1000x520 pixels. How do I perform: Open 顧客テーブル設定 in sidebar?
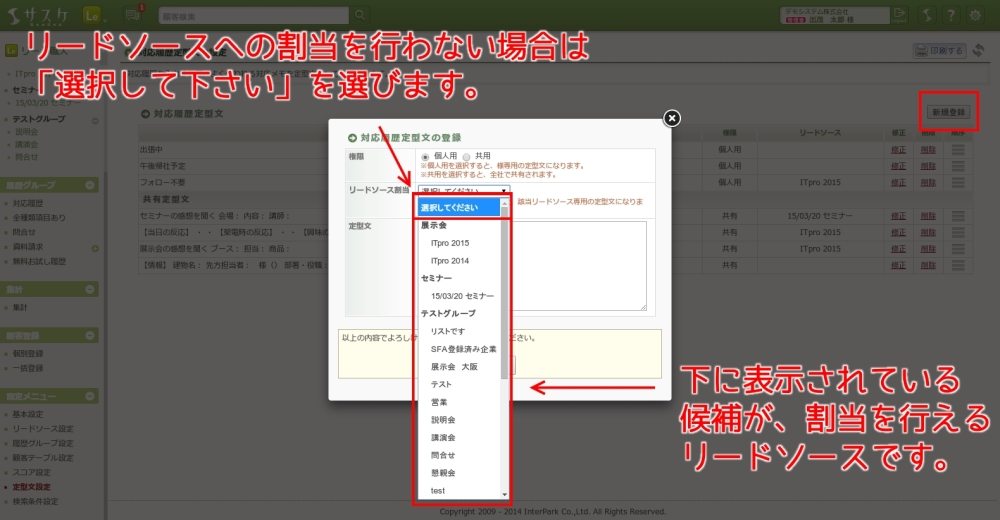click(43, 458)
